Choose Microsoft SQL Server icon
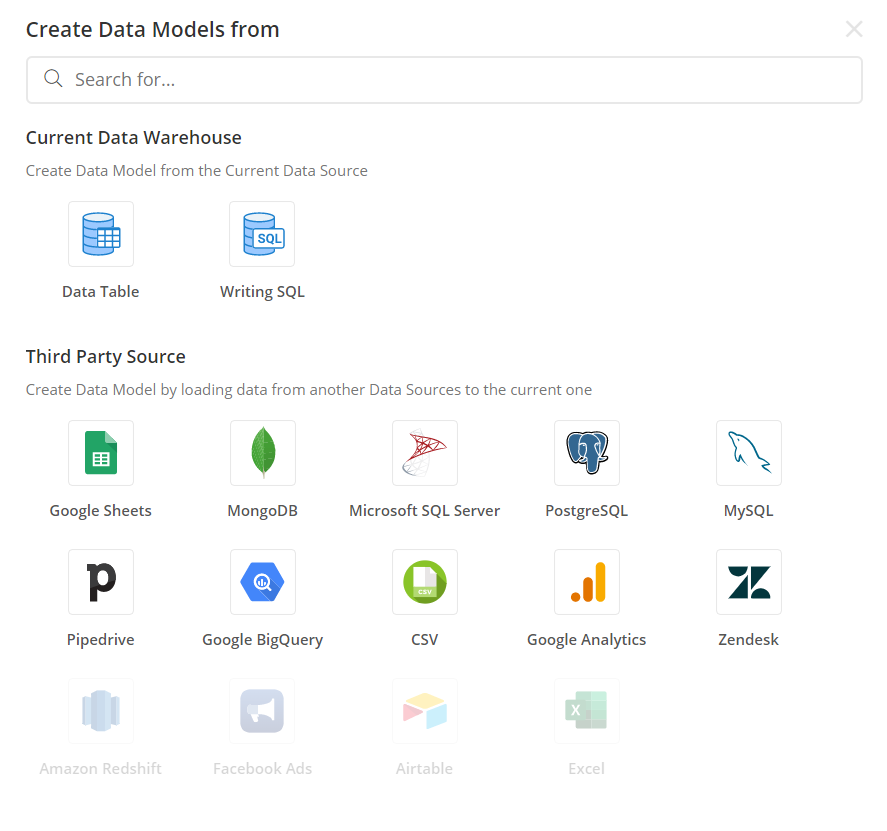Screen dimensions: 887x831 [x=425, y=453]
